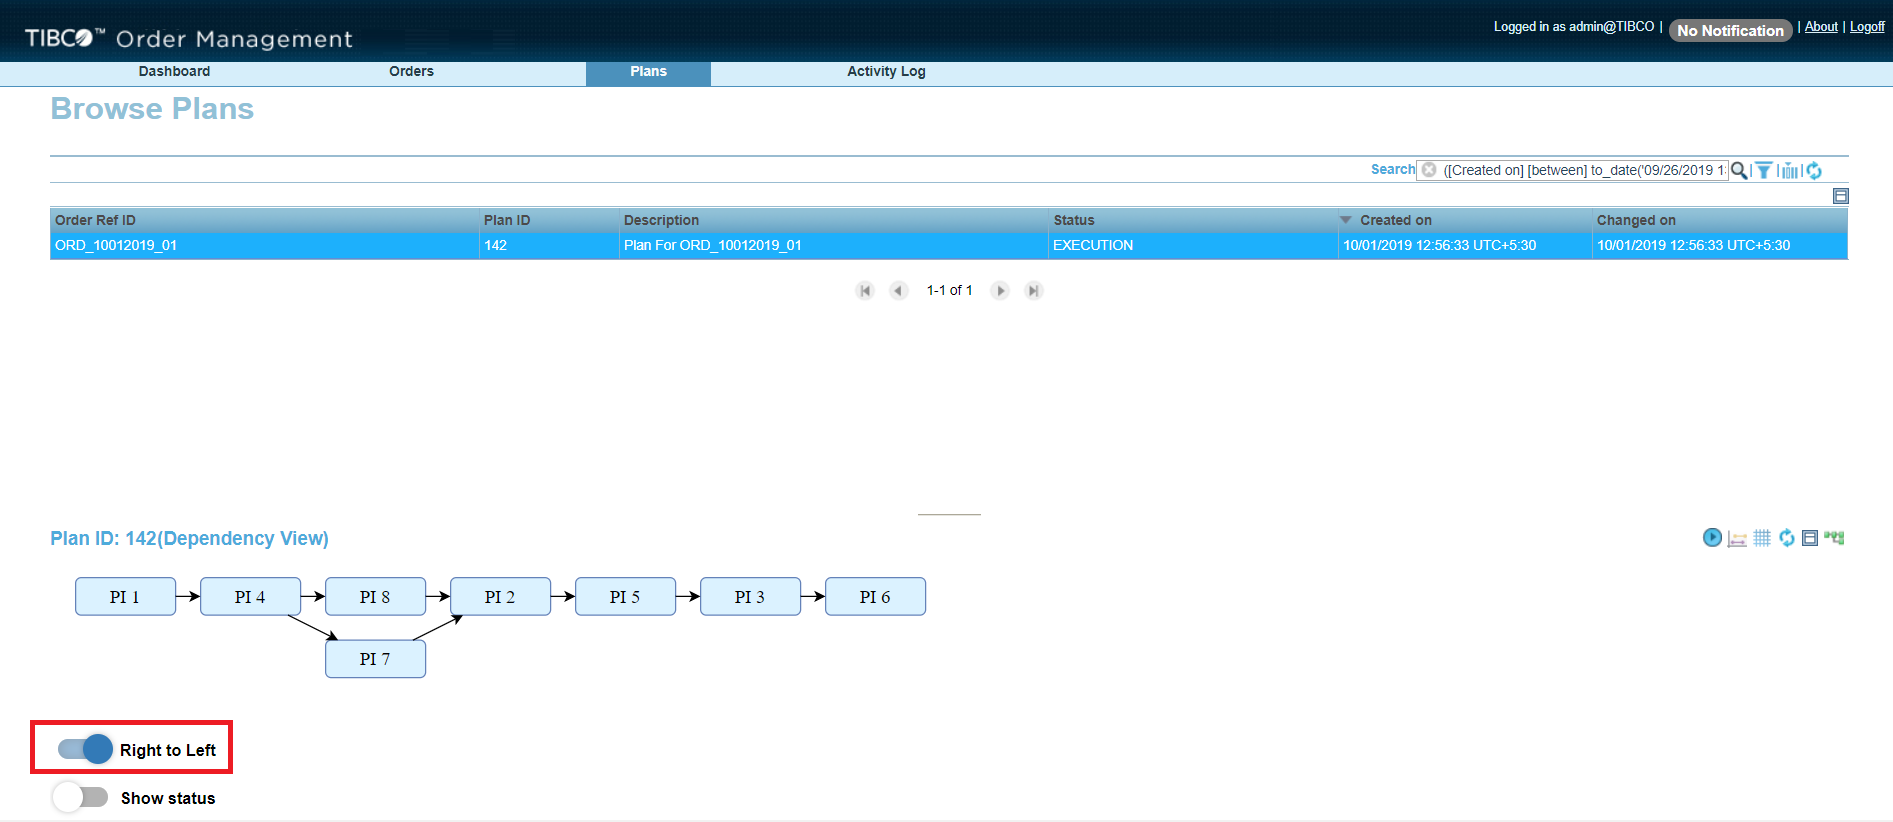Enable the Show status switch

coord(80,797)
